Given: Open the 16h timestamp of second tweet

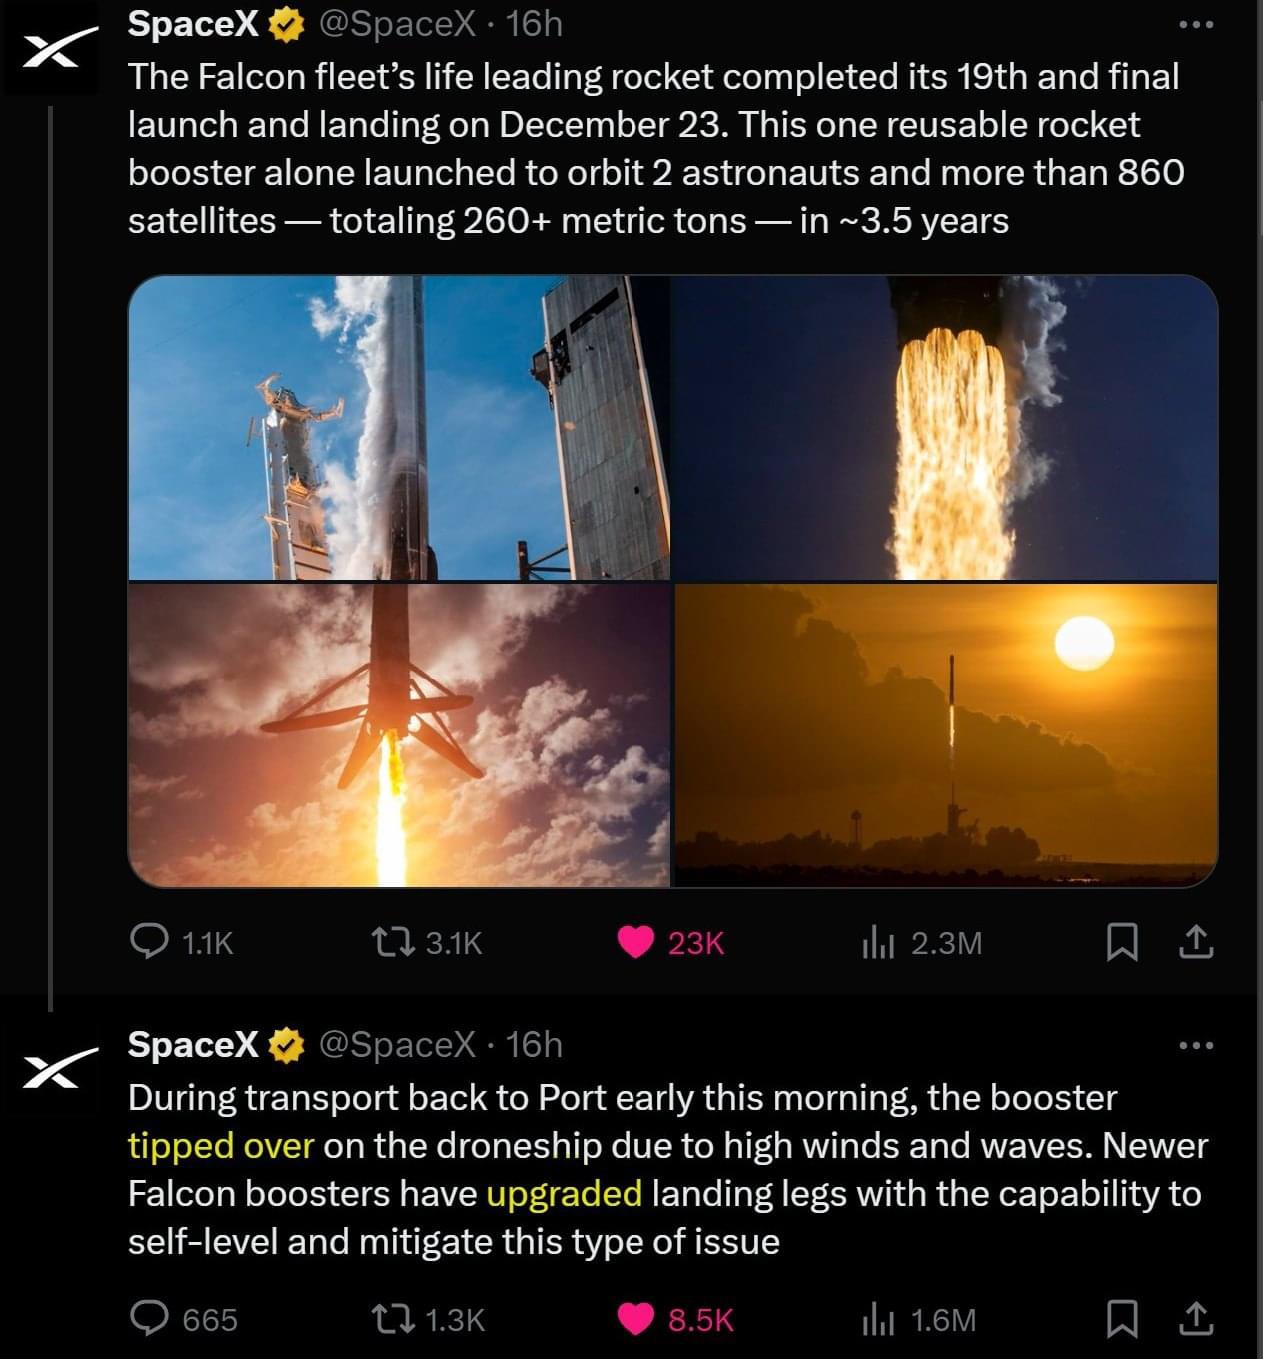Looking at the screenshot, I should coord(534,1045).
